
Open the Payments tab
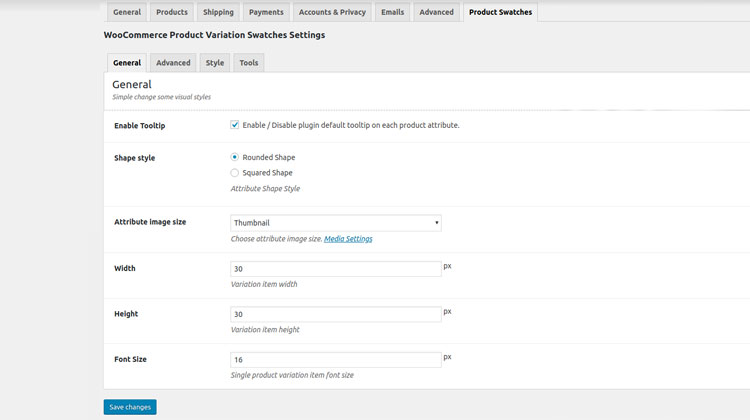pyautogui.click(x=266, y=12)
